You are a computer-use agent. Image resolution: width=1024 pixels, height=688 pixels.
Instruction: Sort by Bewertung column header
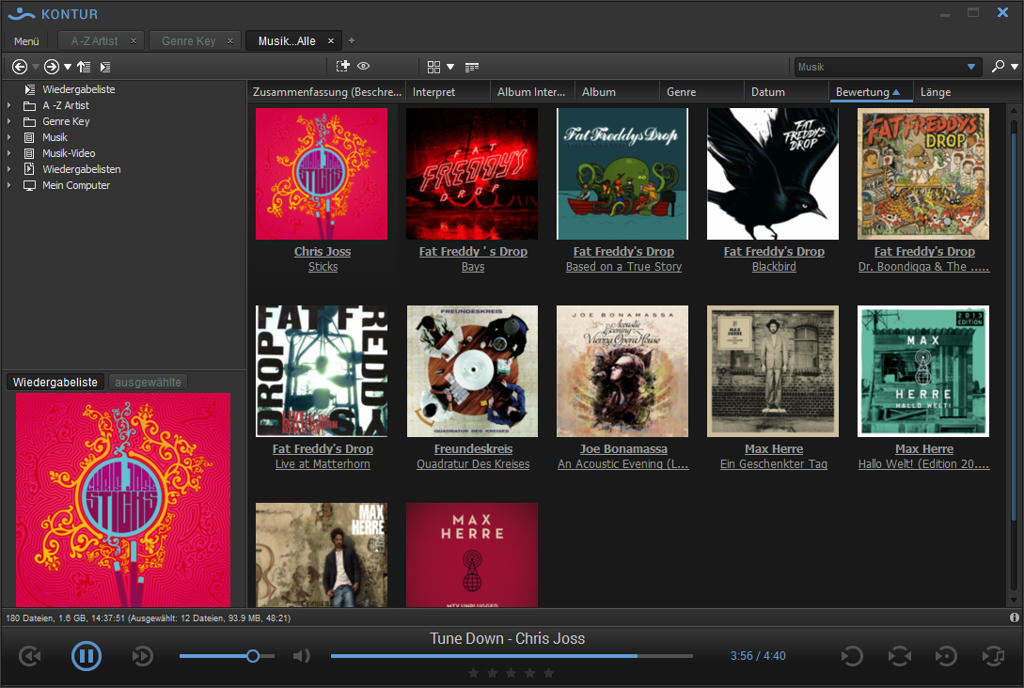pyautogui.click(x=870, y=92)
